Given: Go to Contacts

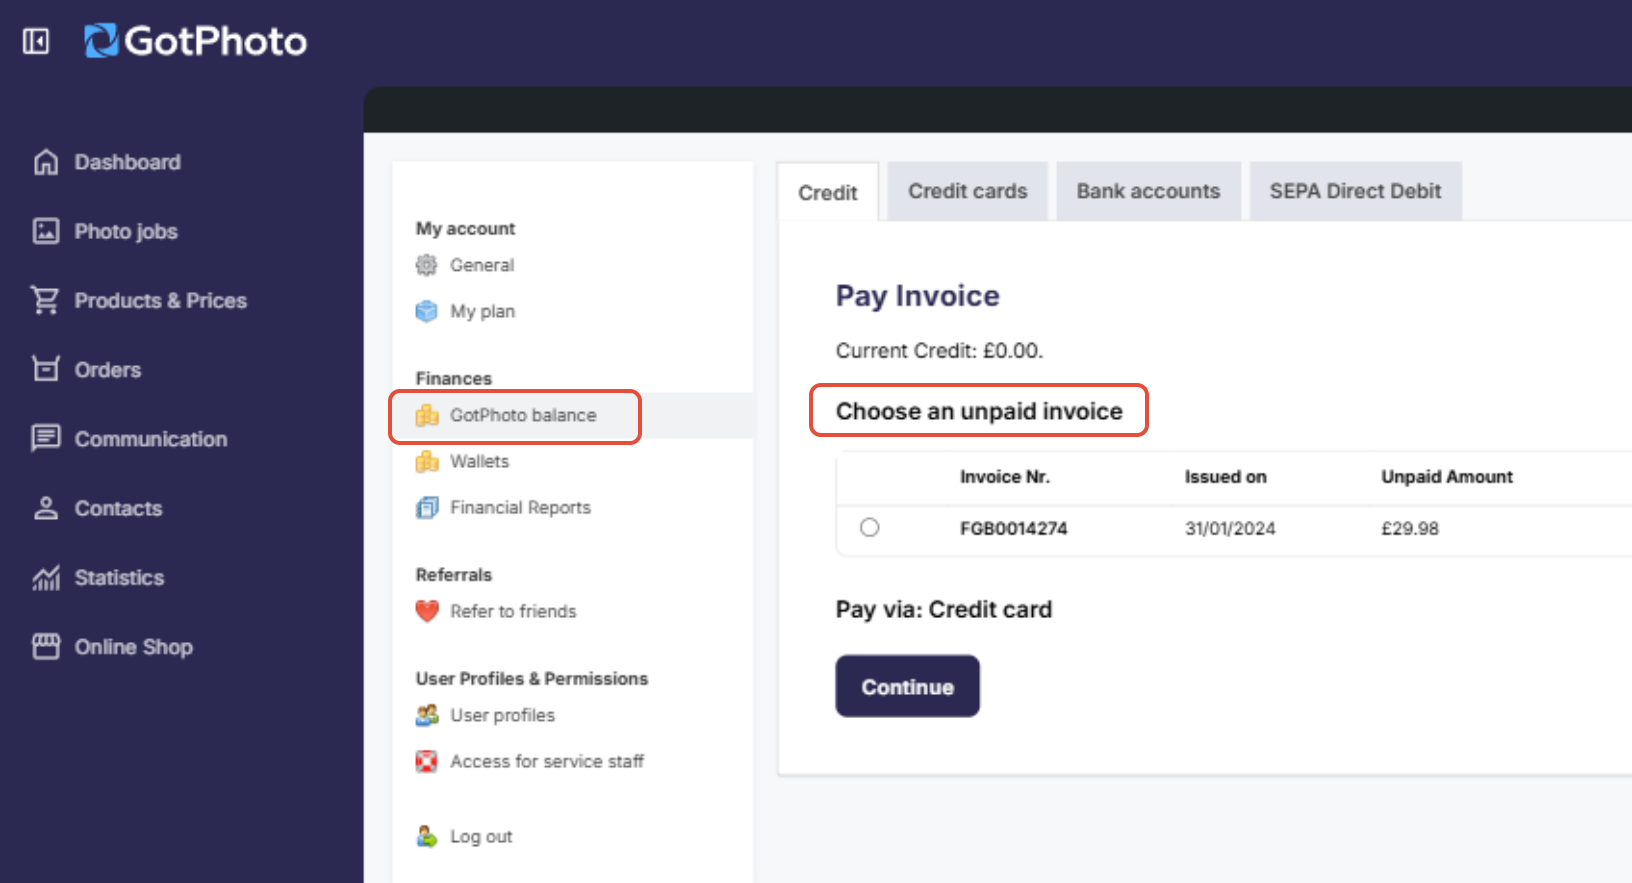Looking at the screenshot, I should pos(118,508).
